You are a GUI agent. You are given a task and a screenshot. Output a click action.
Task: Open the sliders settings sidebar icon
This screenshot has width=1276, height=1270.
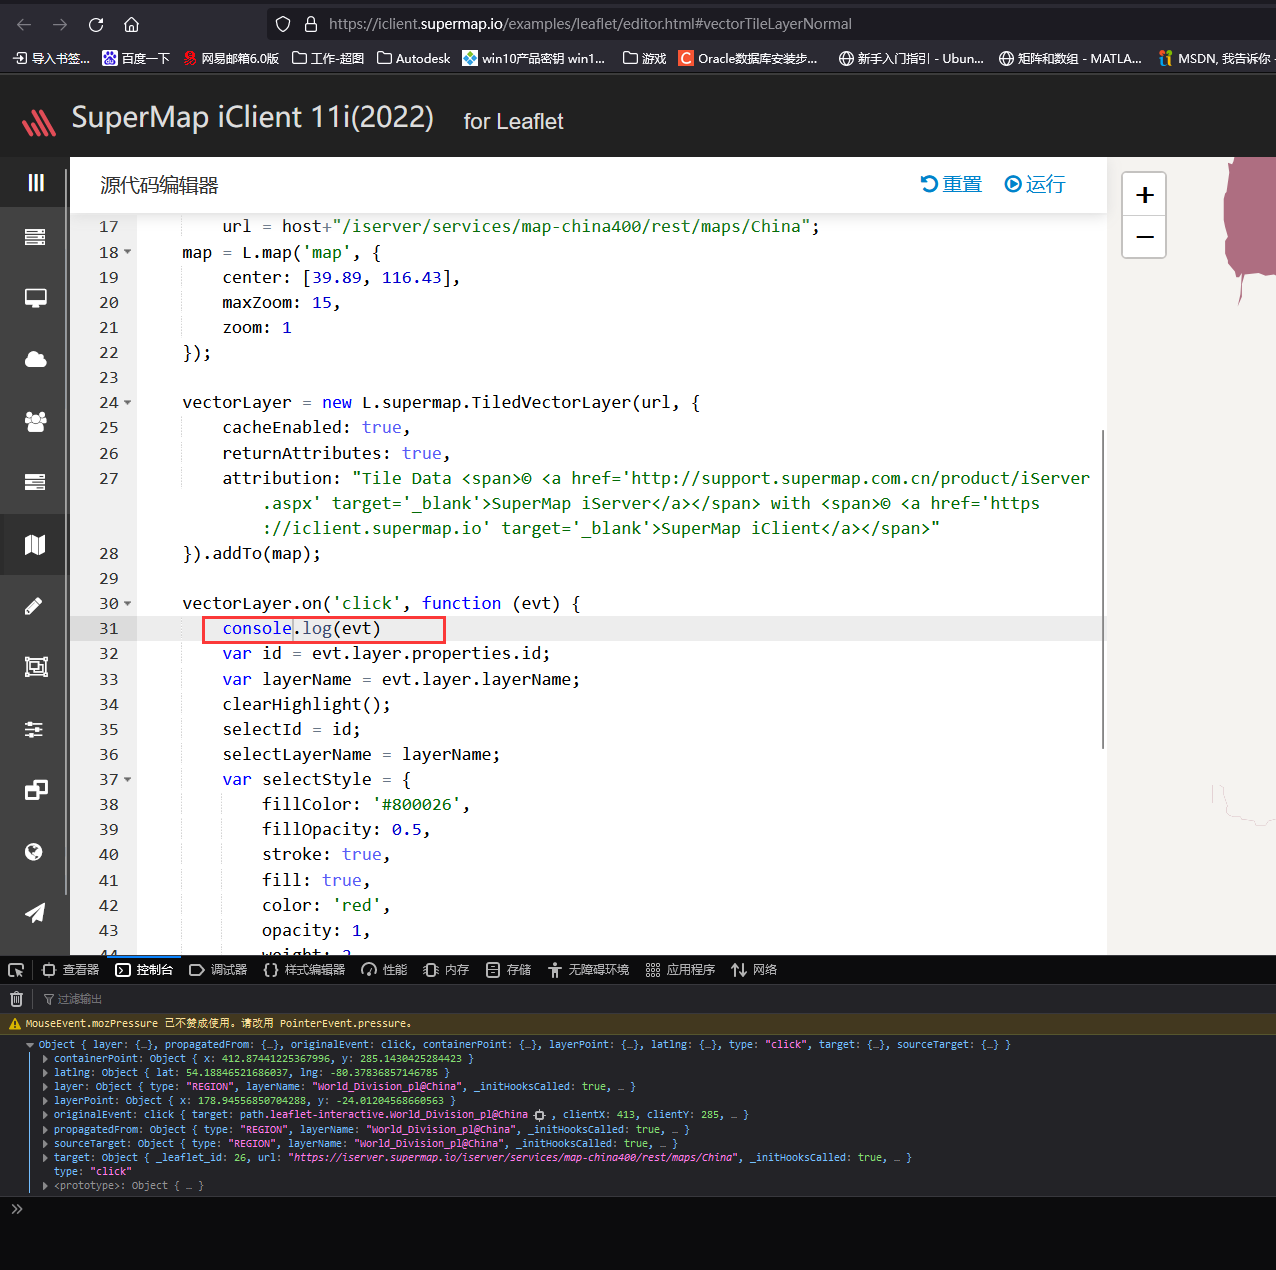click(x=34, y=729)
